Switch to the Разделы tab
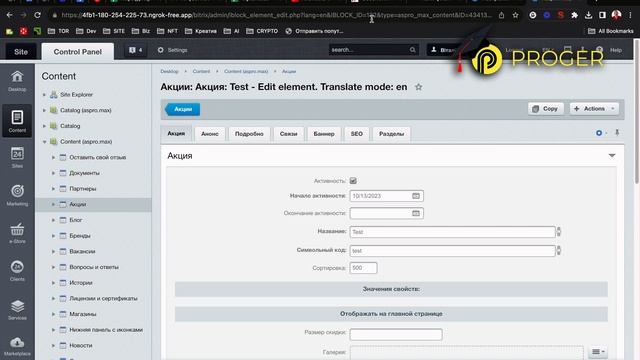This screenshot has height=360, width=640. tap(391, 134)
